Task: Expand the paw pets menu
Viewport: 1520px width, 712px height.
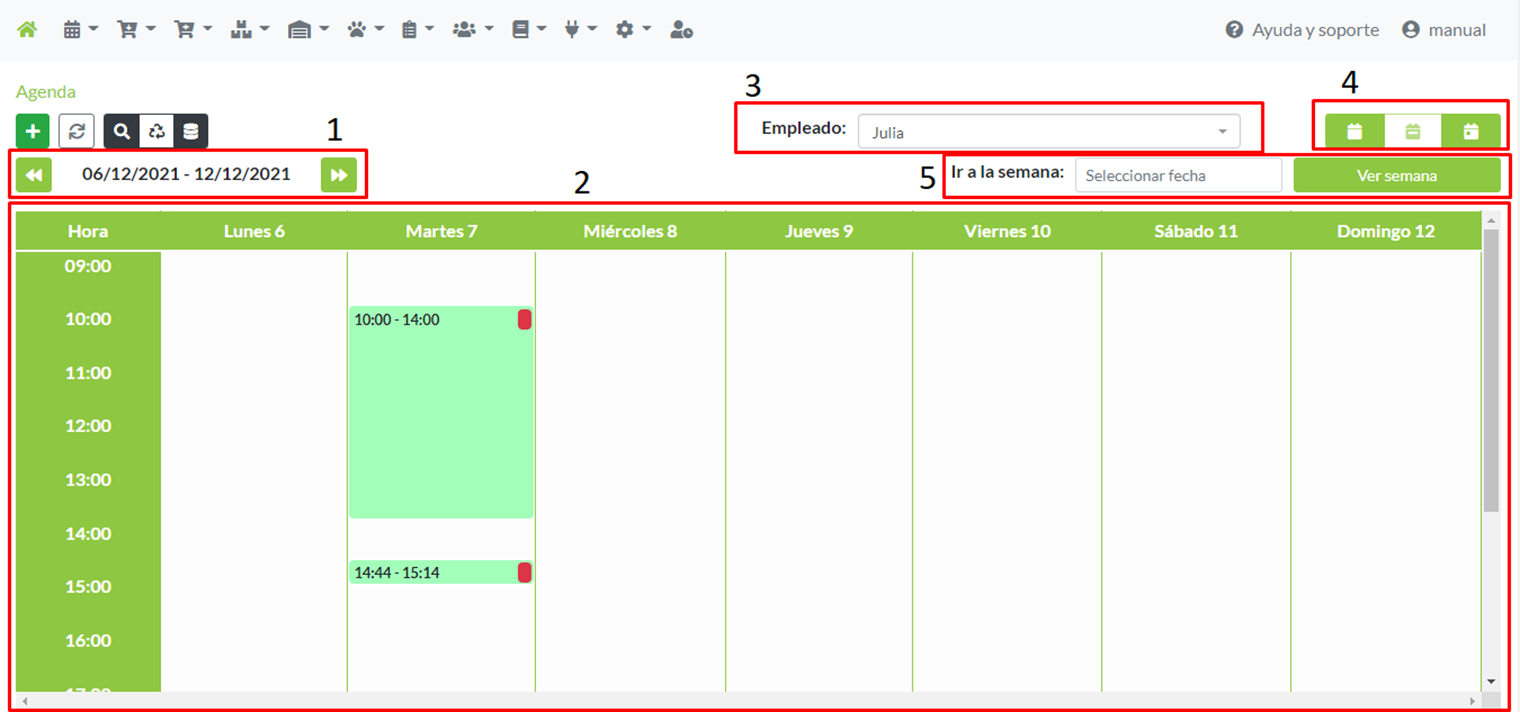Action: (365, 30)
